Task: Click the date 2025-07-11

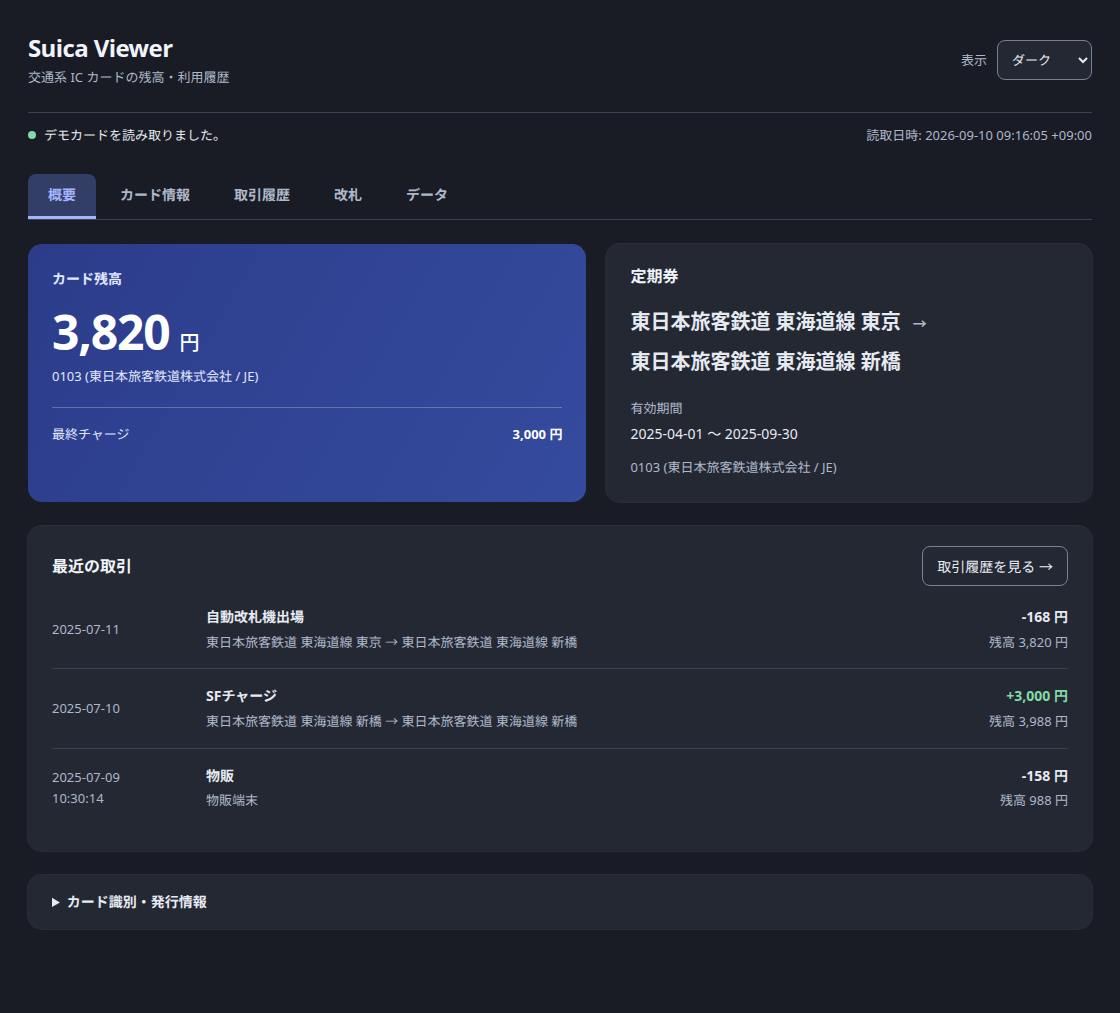Action: pos(86,629)
